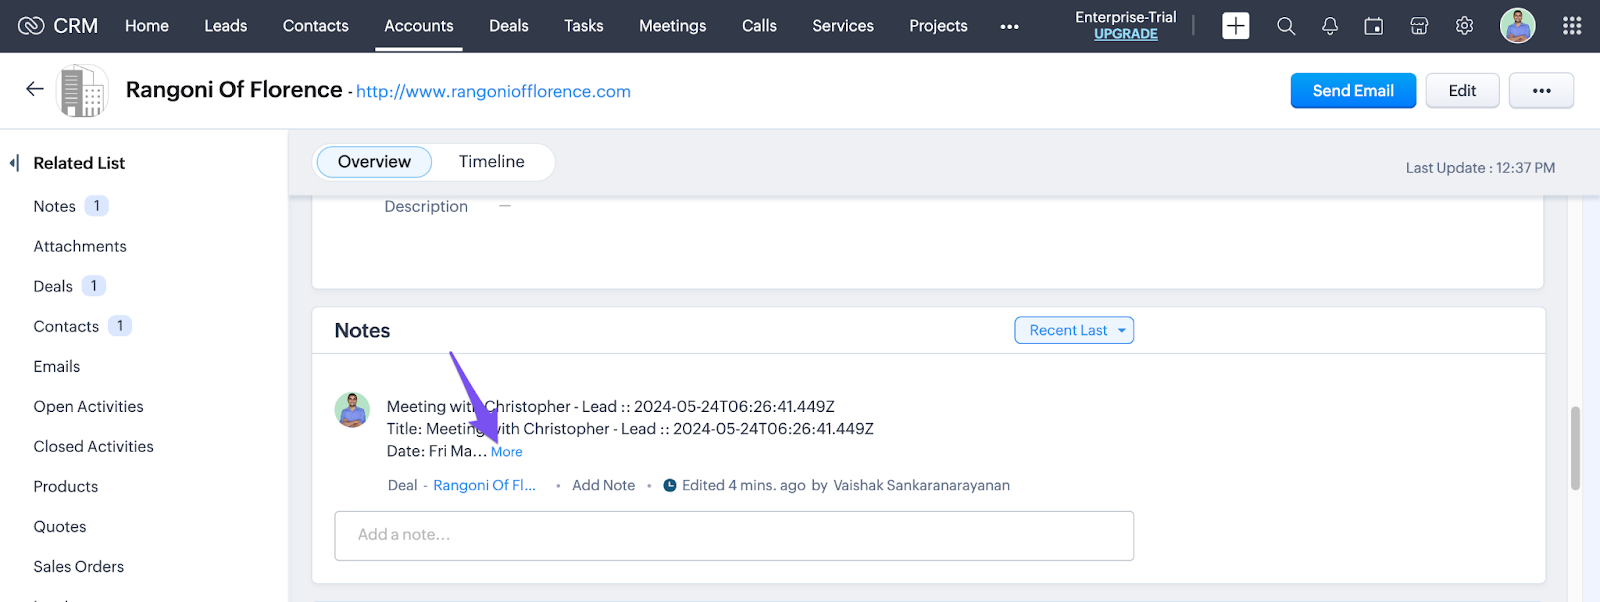This screenshot has height=602, width=1600.
Task: Open the settings gear icon
Action: pyautogui.click(x=1464, y=26)
